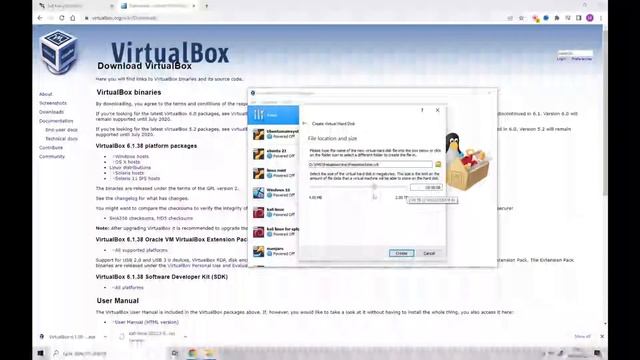The width and height of the screenshot is (640, 360).
Task: Open the SHA256 checksums link
Action: 131,218
